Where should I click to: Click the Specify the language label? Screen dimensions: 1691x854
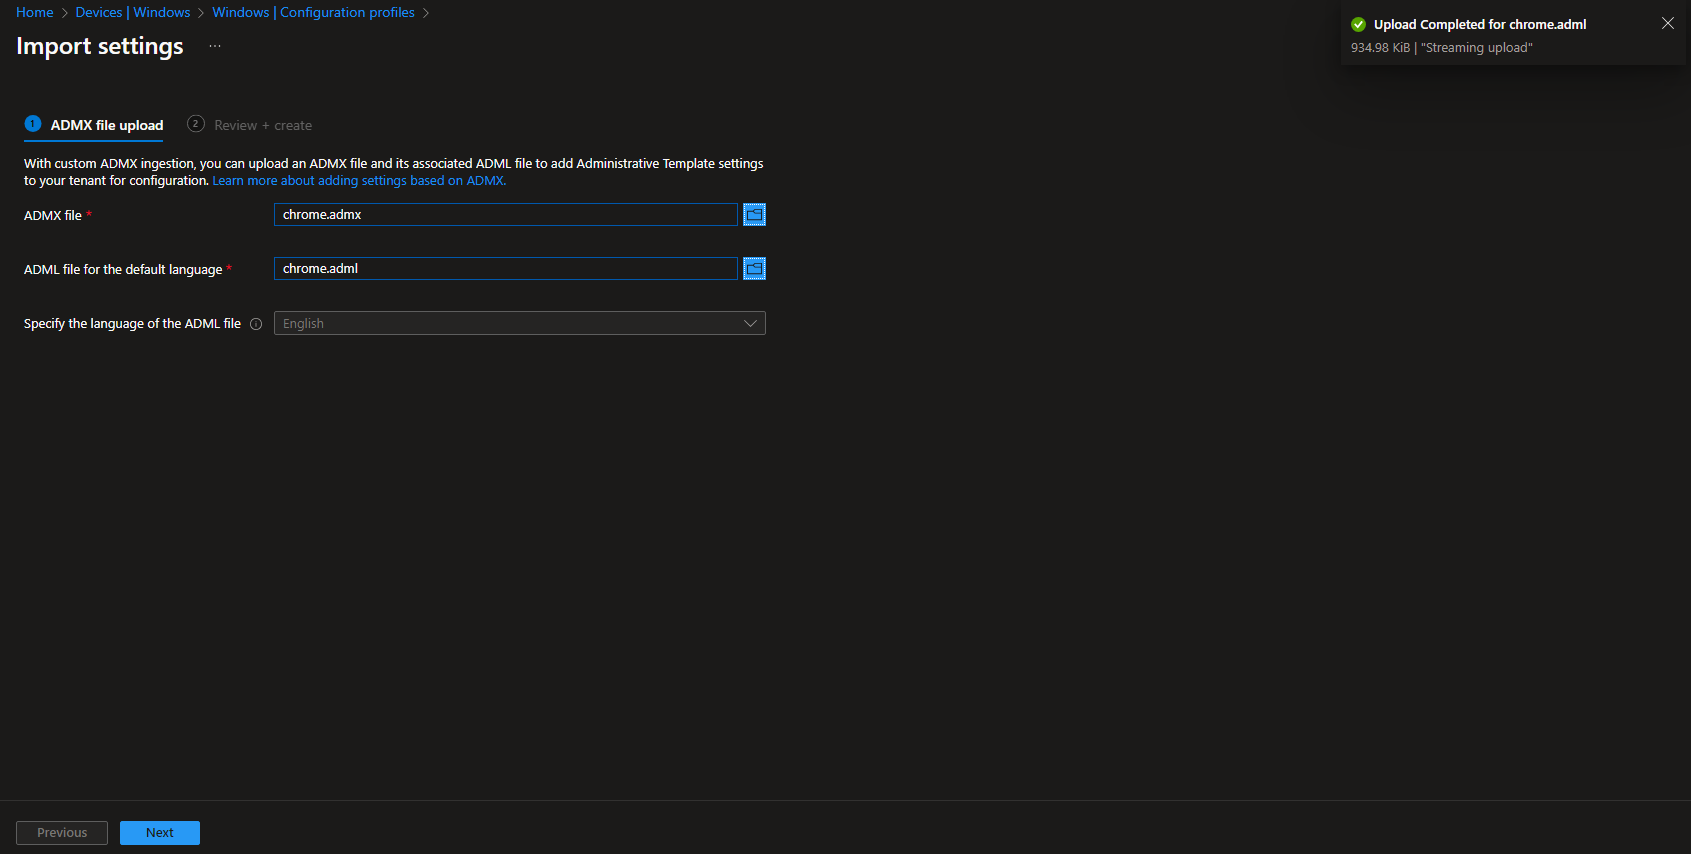[x=132, y=323]
